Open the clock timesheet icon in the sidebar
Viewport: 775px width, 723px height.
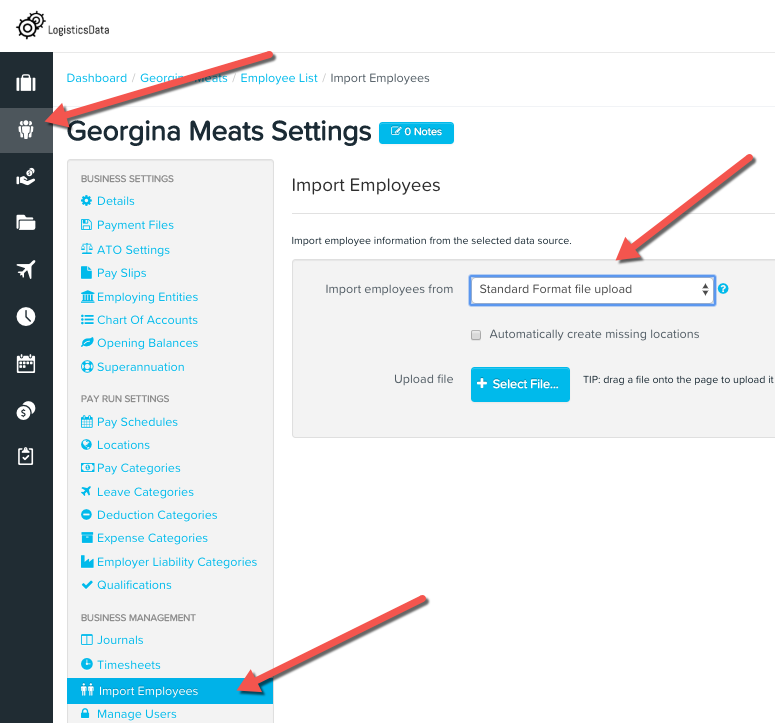(x=26, y=316)
